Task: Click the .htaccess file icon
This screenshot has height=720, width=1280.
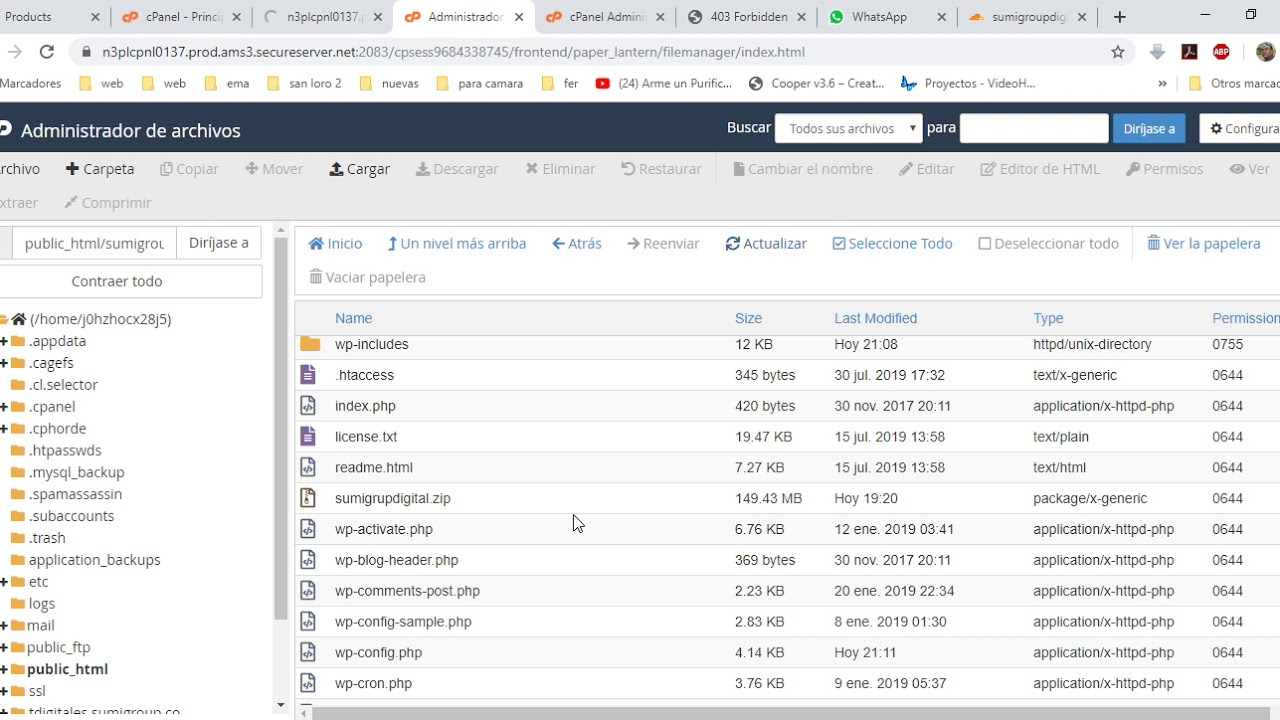Action: [308, 375]
